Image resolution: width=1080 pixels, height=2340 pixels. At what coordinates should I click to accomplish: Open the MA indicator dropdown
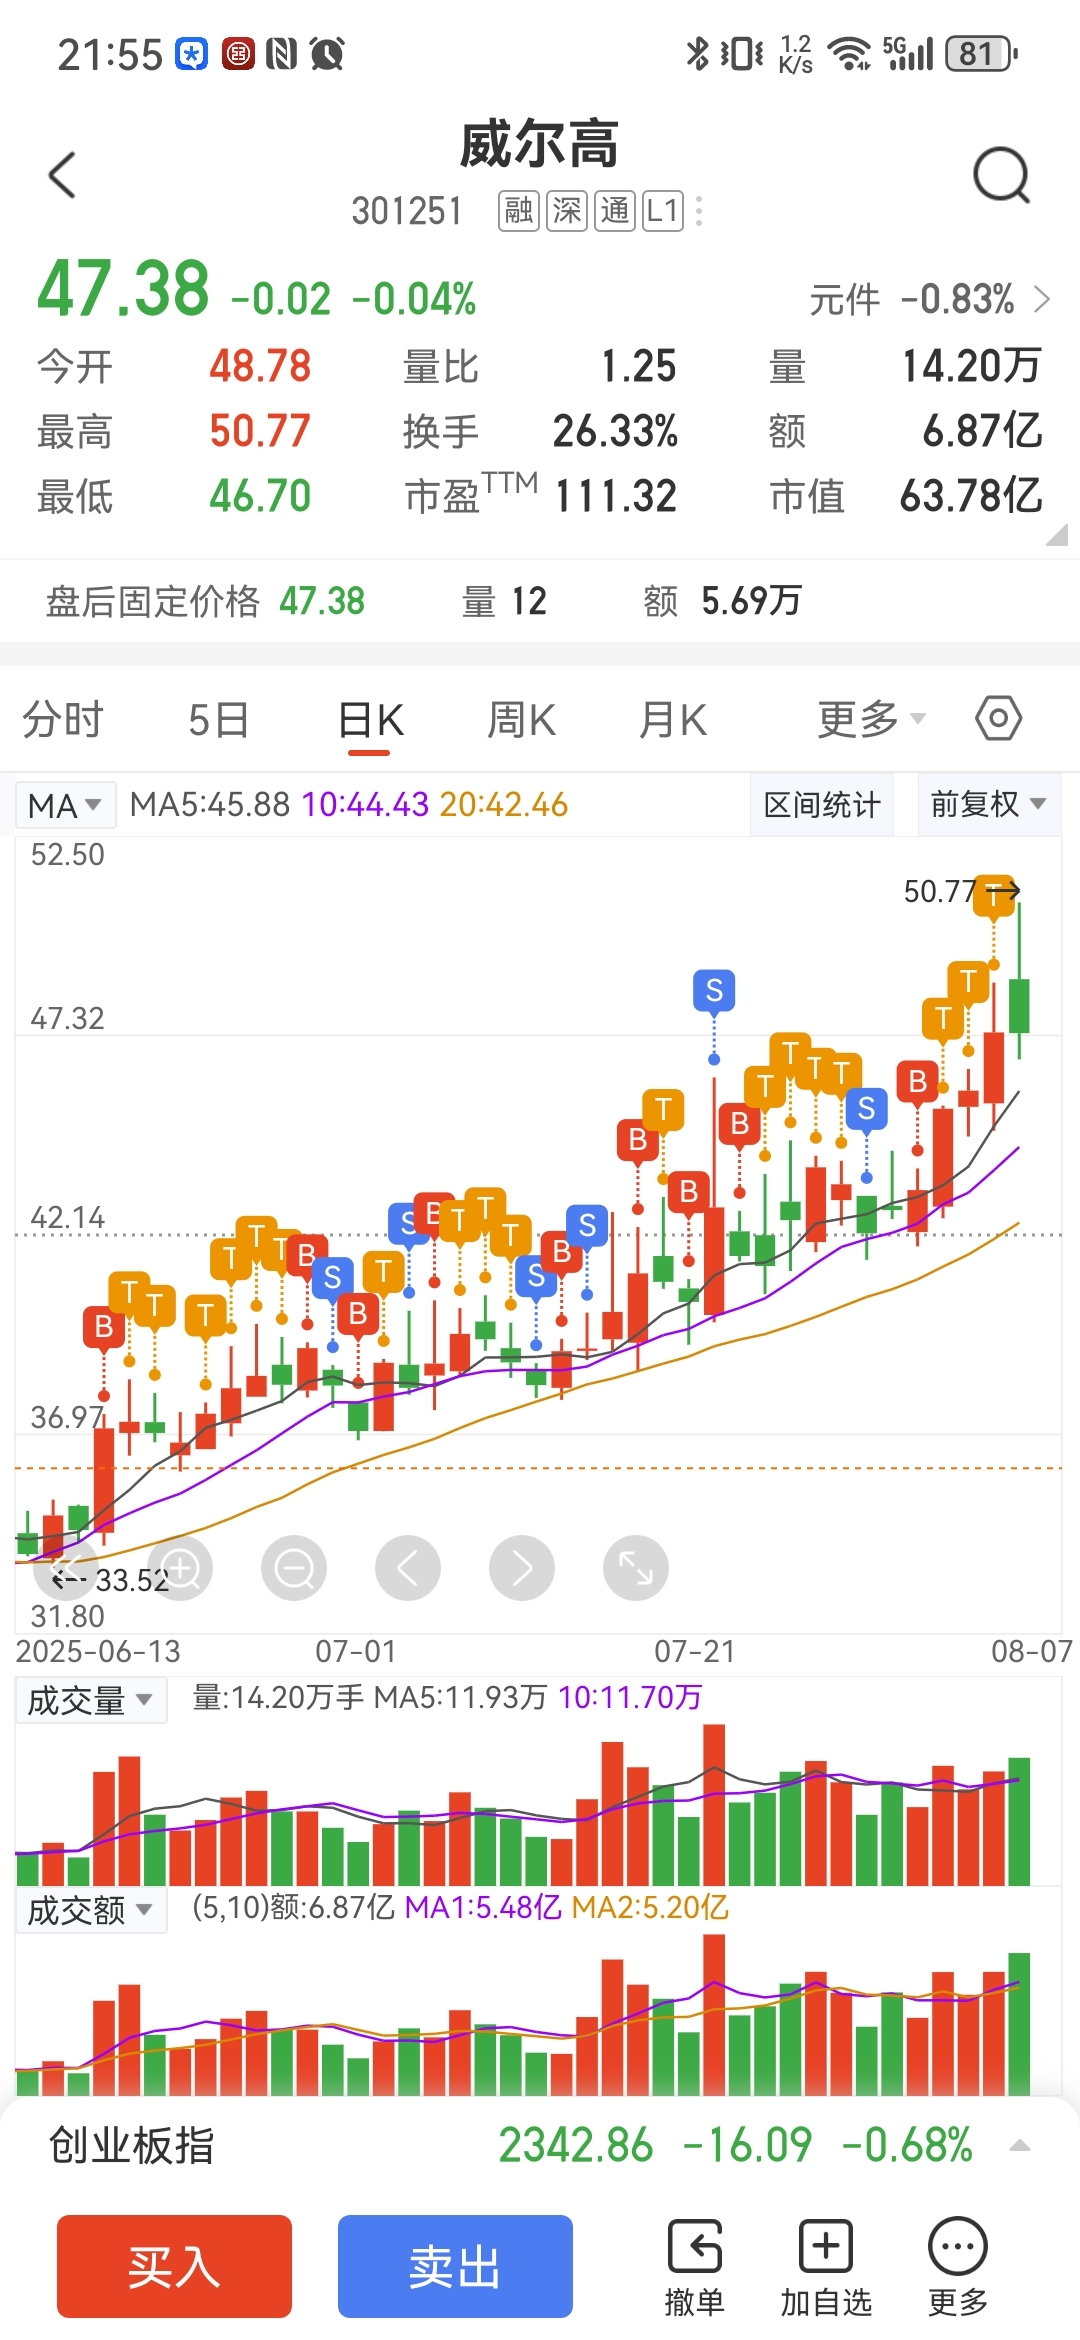click(65, 805)
